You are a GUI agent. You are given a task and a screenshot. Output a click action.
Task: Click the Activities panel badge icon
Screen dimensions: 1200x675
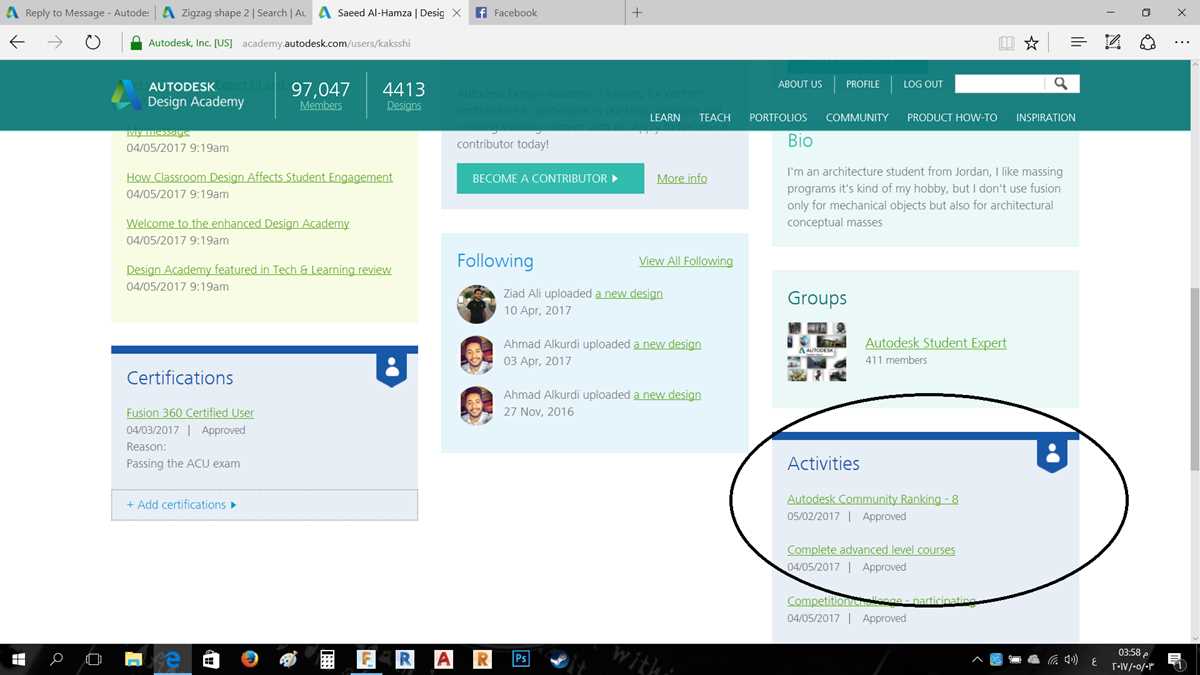tap(1052, 455)
